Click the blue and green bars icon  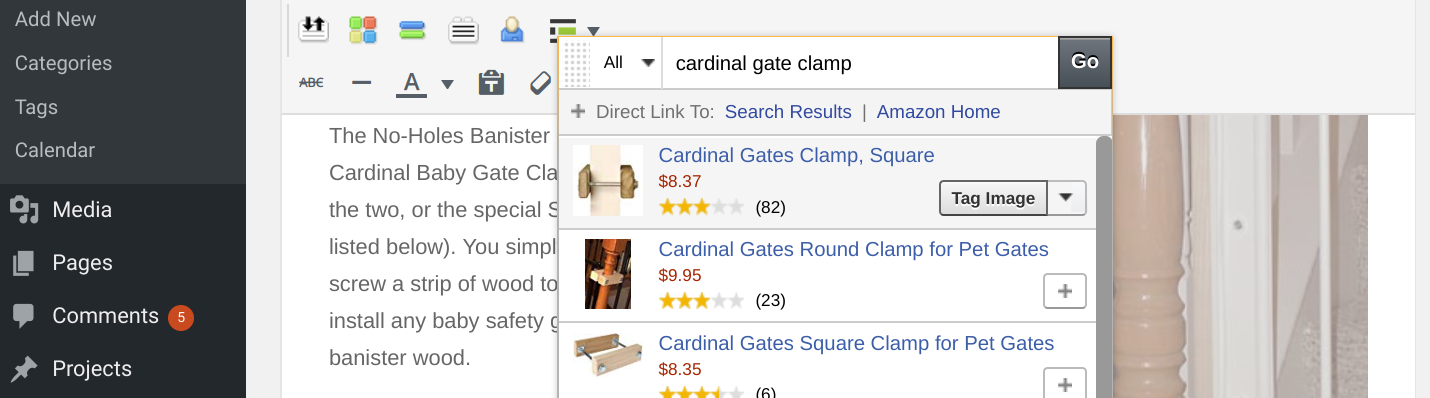pos(412,30)
